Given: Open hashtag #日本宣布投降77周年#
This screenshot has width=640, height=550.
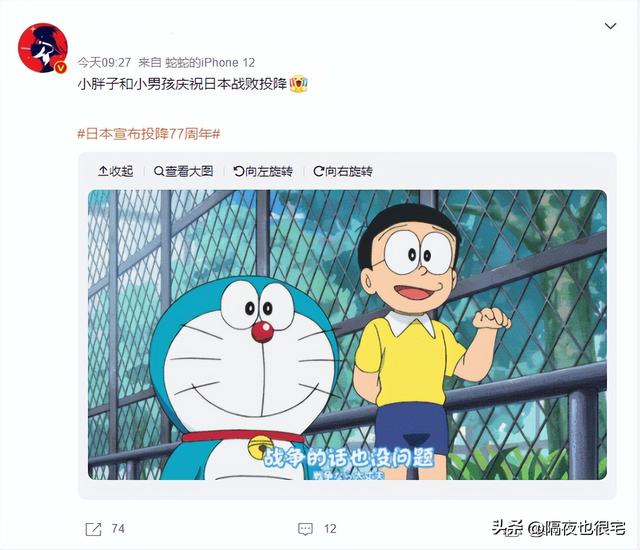Looking at the screenshot, I should pyautogui.click(x=149, y=134).
